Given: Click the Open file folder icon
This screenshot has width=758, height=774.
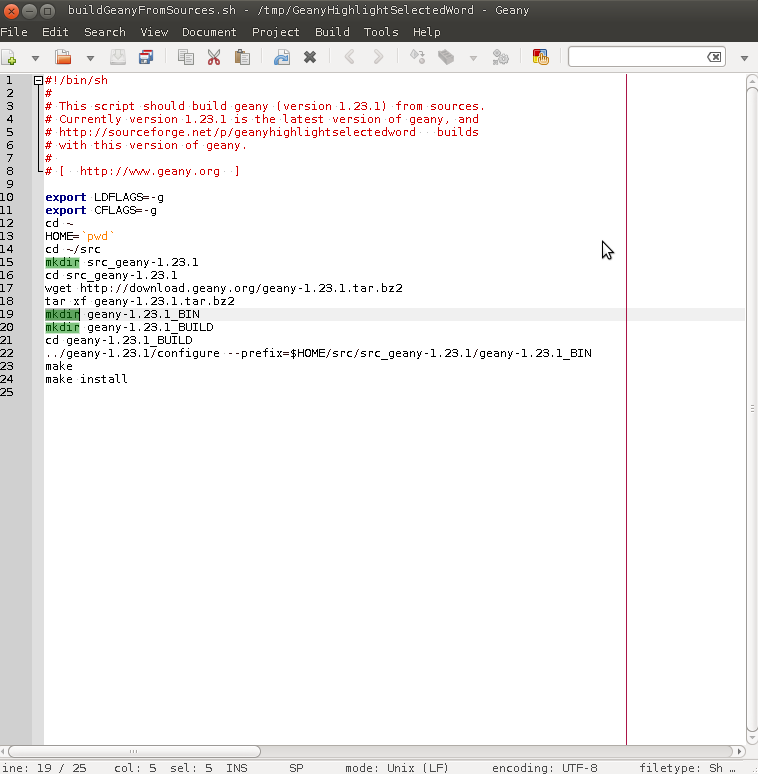Looking at the screenshot, I should click(x=62, y=58).
